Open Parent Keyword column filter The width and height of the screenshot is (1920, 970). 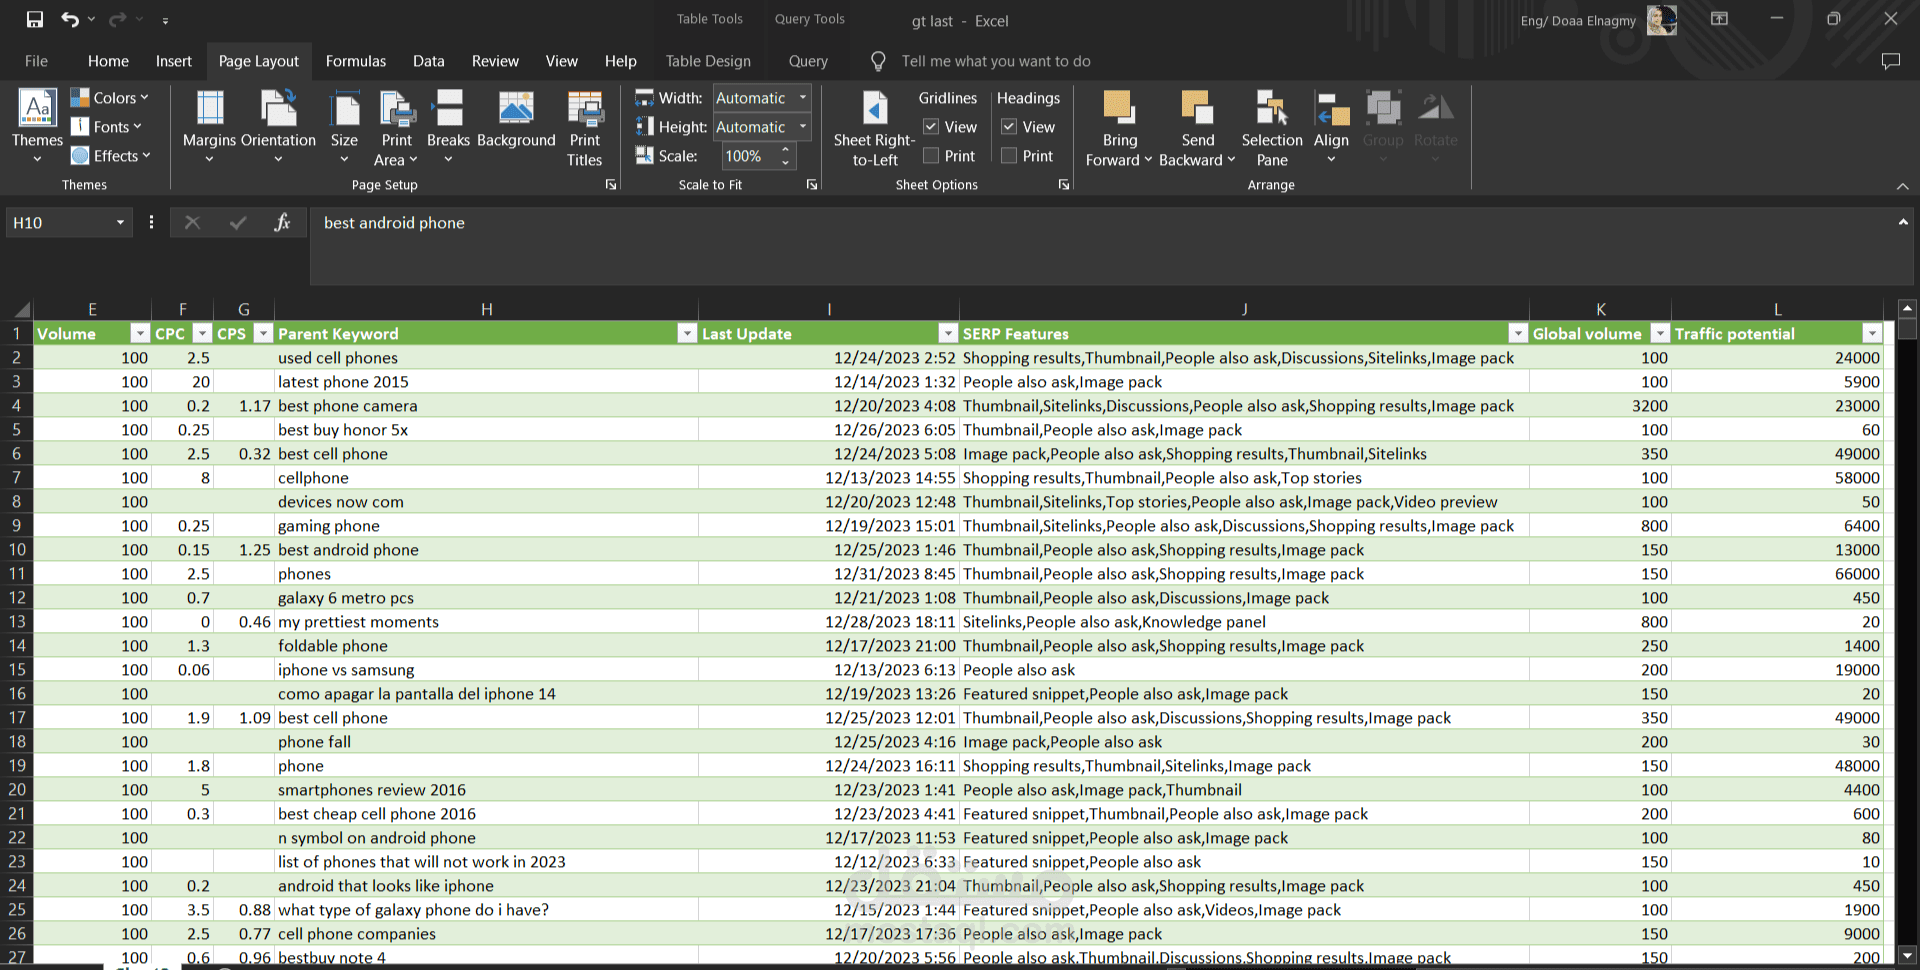[687, 334]
